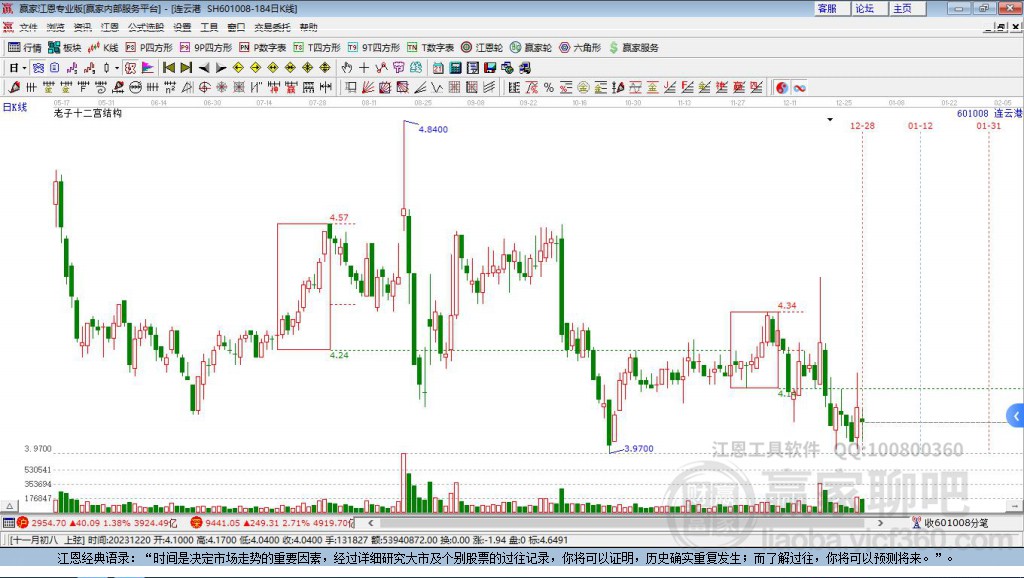Viewport: 1024px width, 578px height.
Task: Select the red pencil drawing tool
Action: tap(14, 88)
